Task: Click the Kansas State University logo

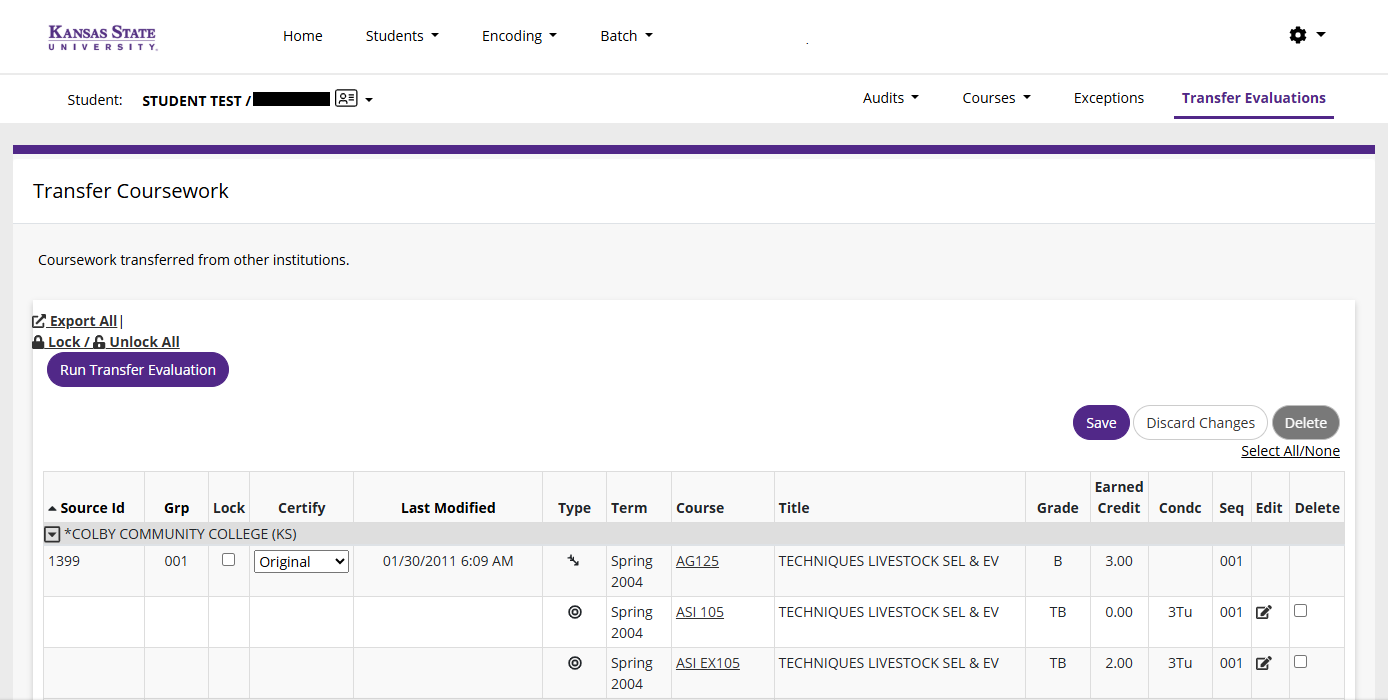Action: (x=102, y=38)
